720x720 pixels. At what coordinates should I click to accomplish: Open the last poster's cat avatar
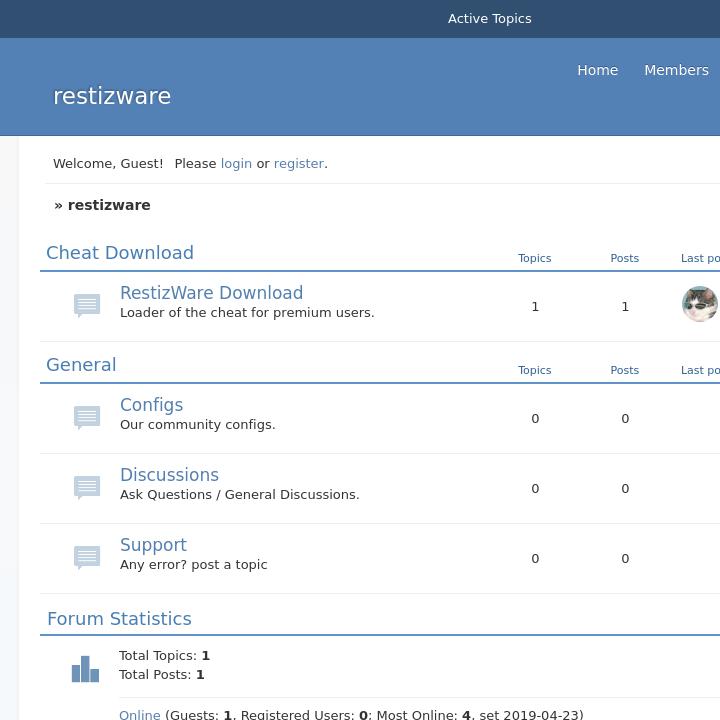pyautogui.click(x=700, y=304)
